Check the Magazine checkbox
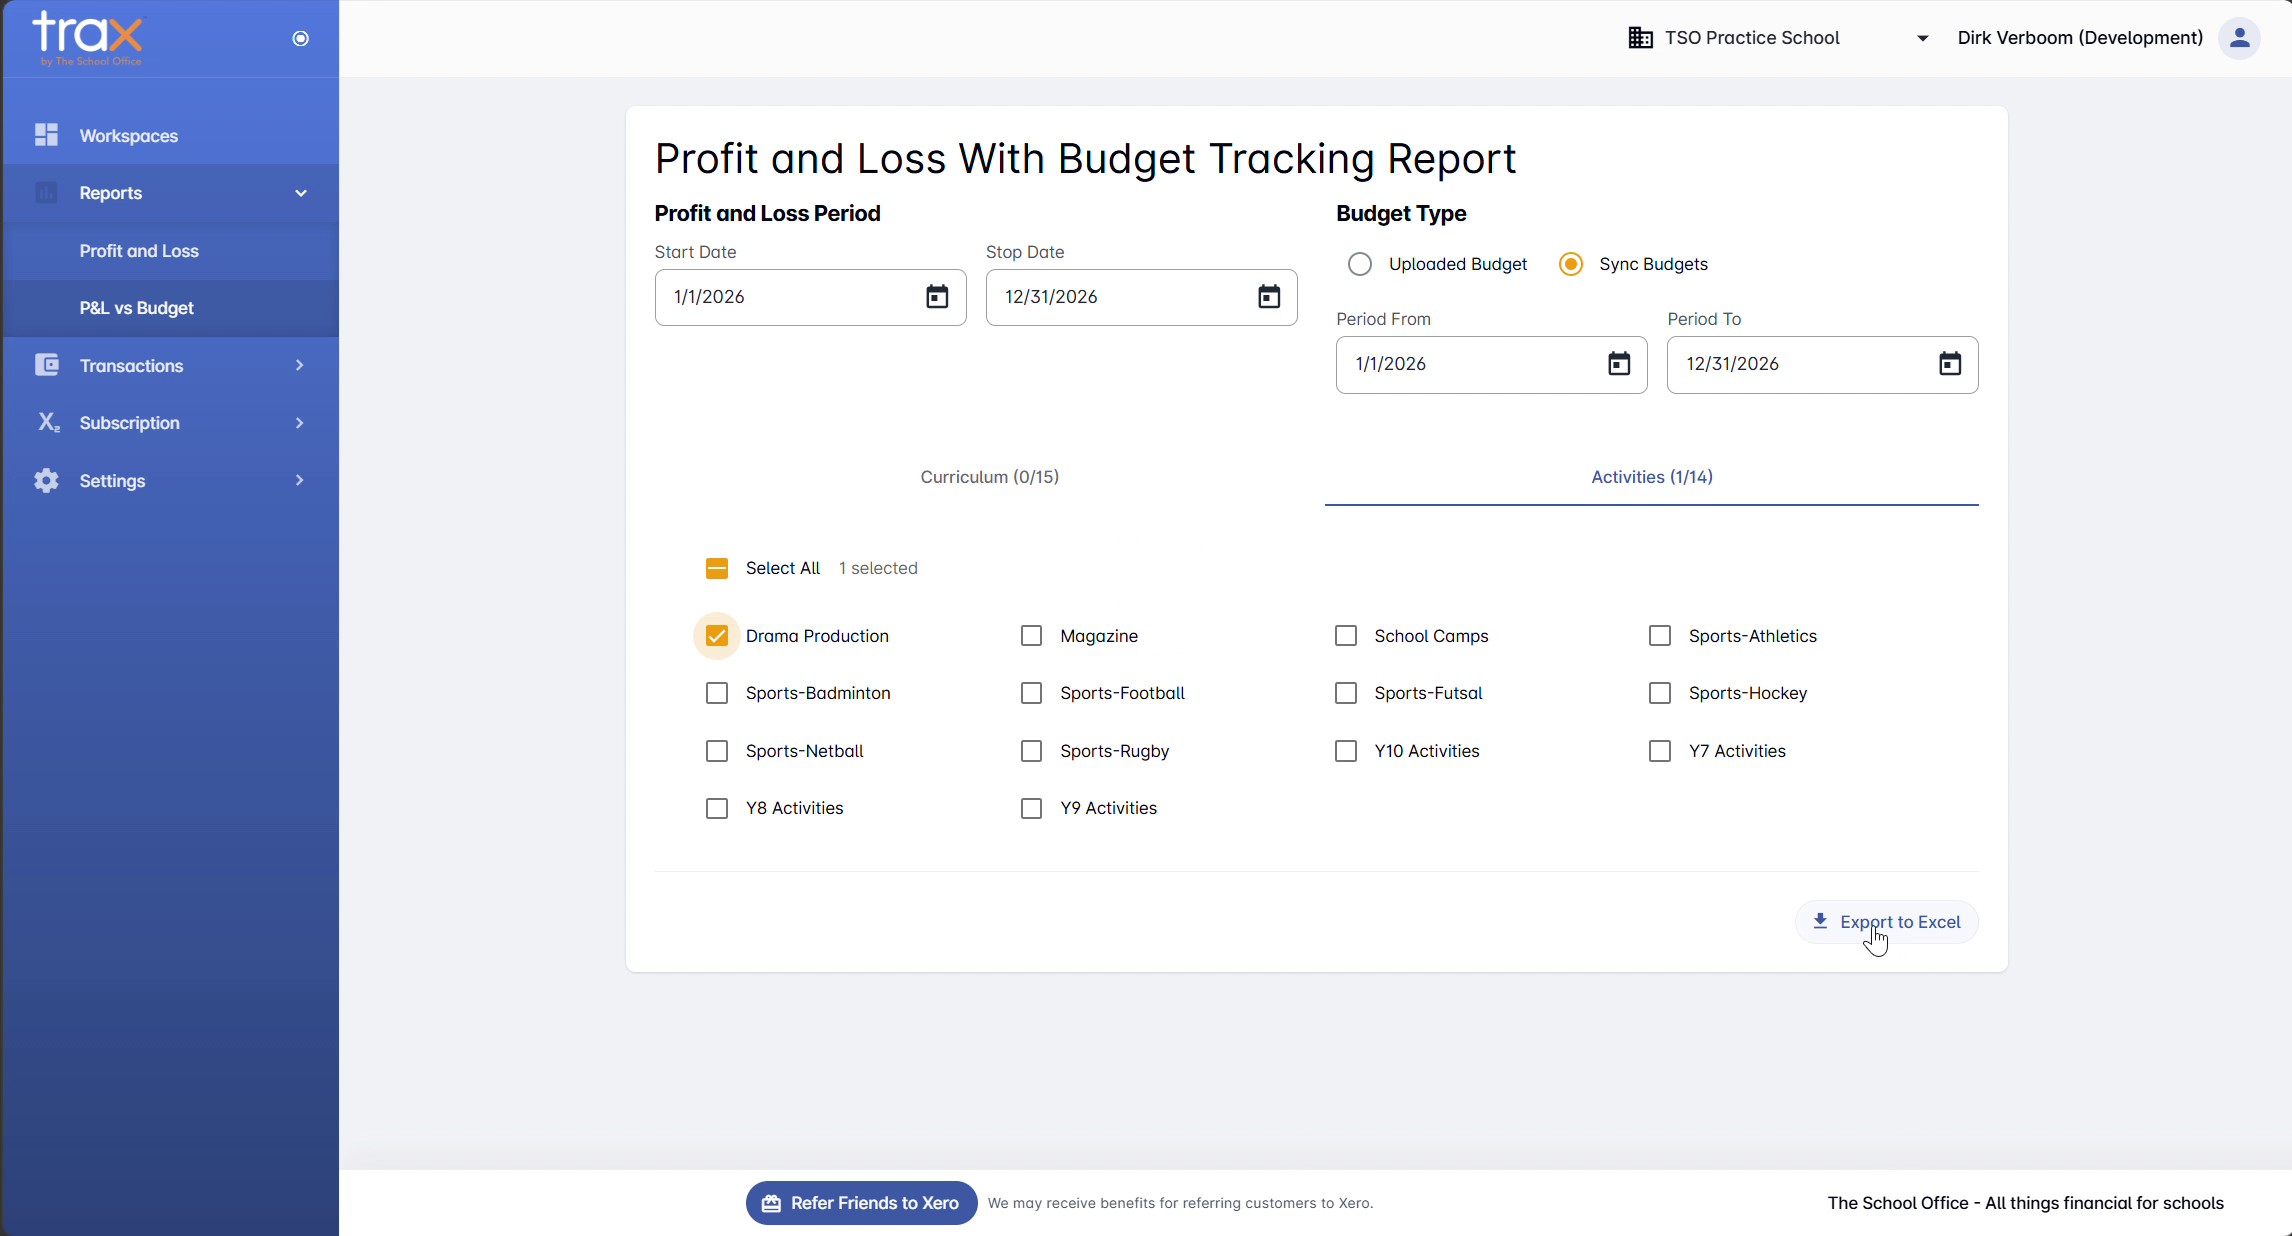Viewport: 2292px width, 1236px height. click(1031, 636)
